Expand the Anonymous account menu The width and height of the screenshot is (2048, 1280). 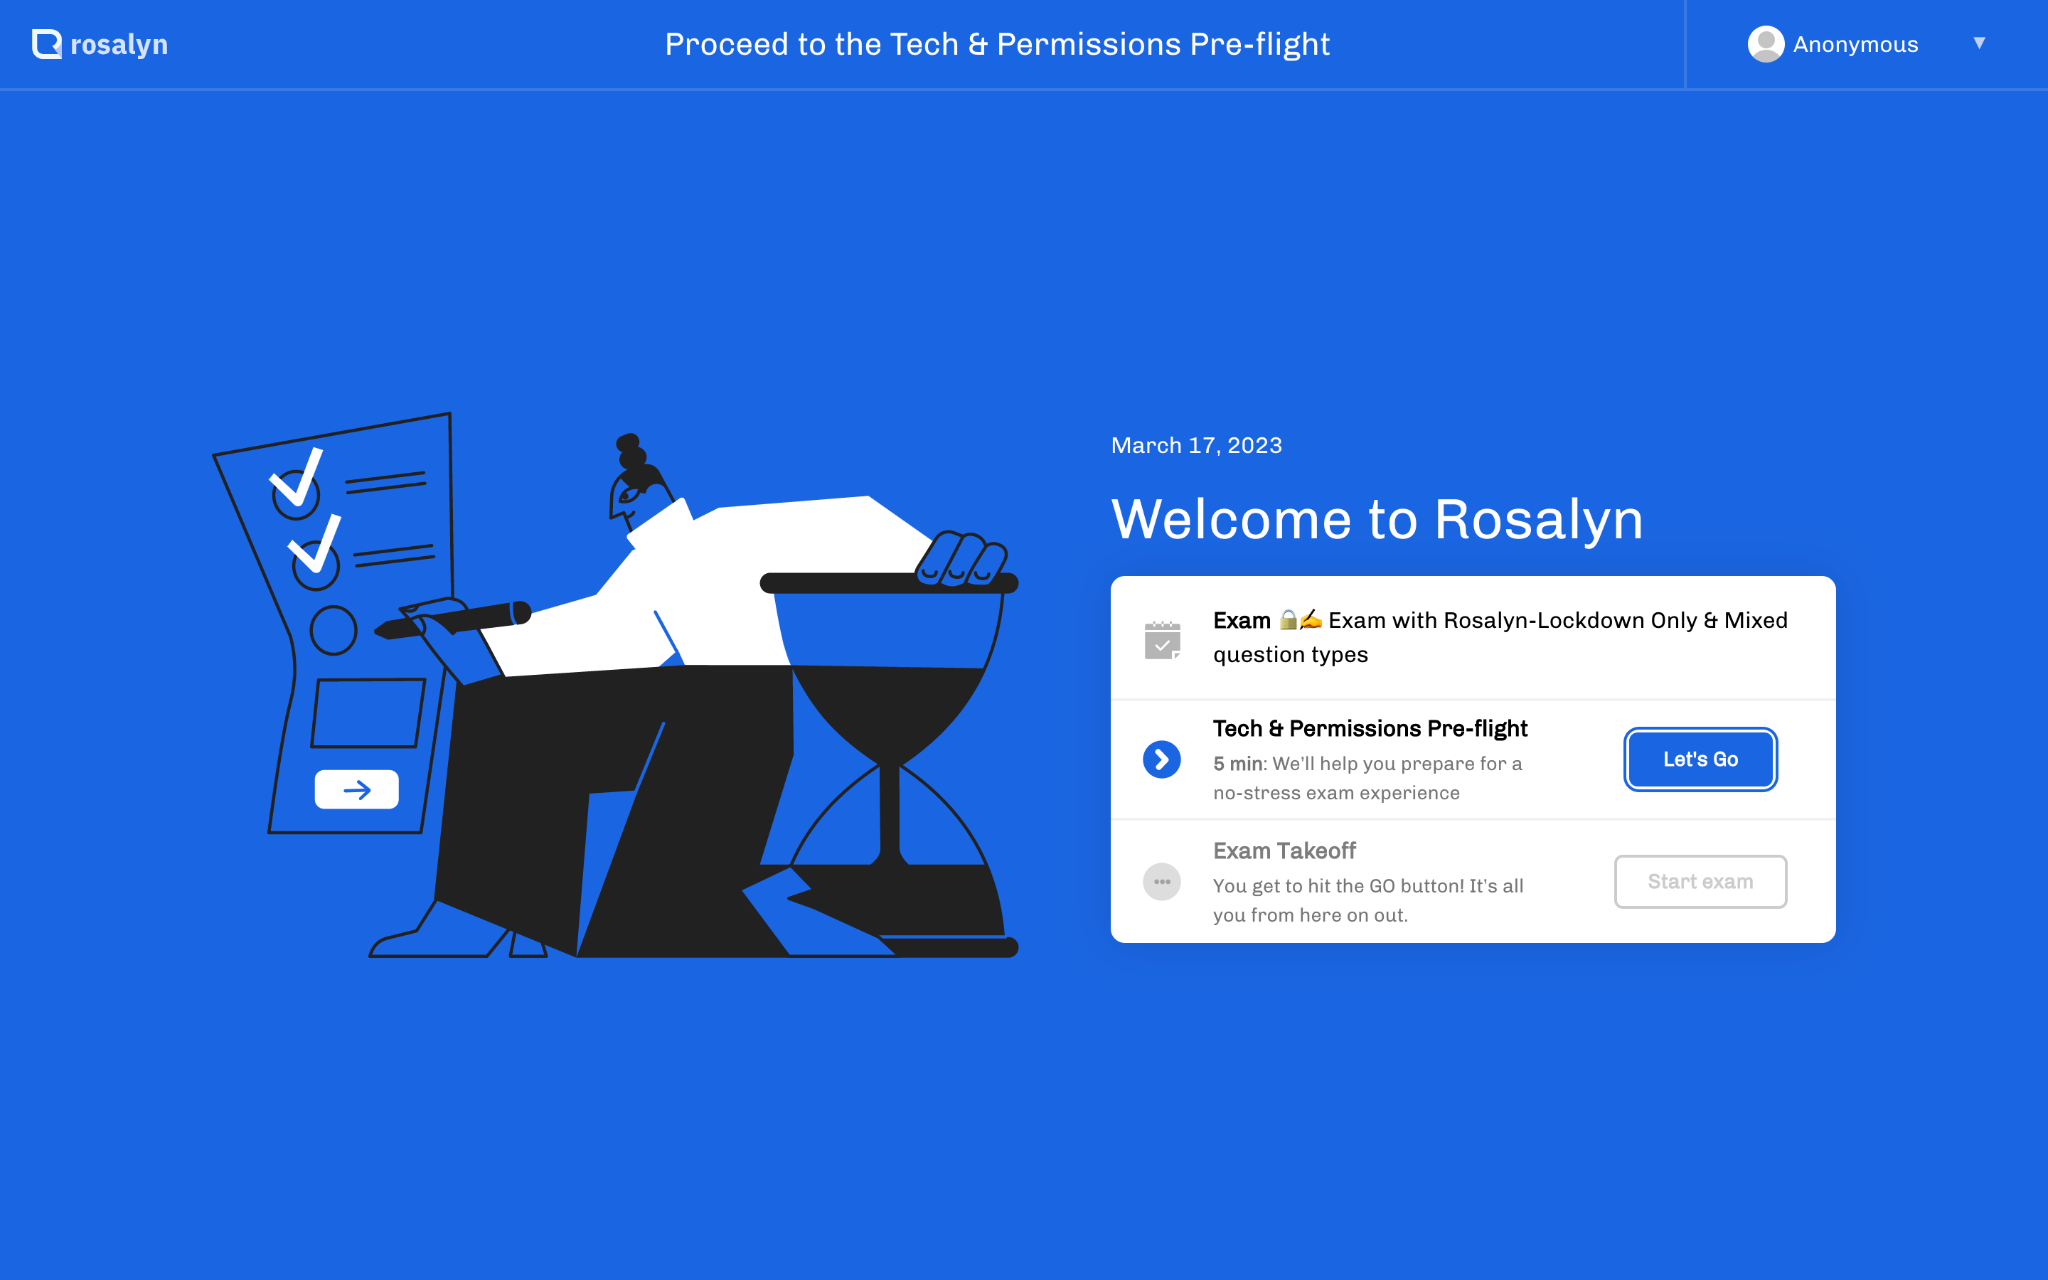tap(1855, 44)
